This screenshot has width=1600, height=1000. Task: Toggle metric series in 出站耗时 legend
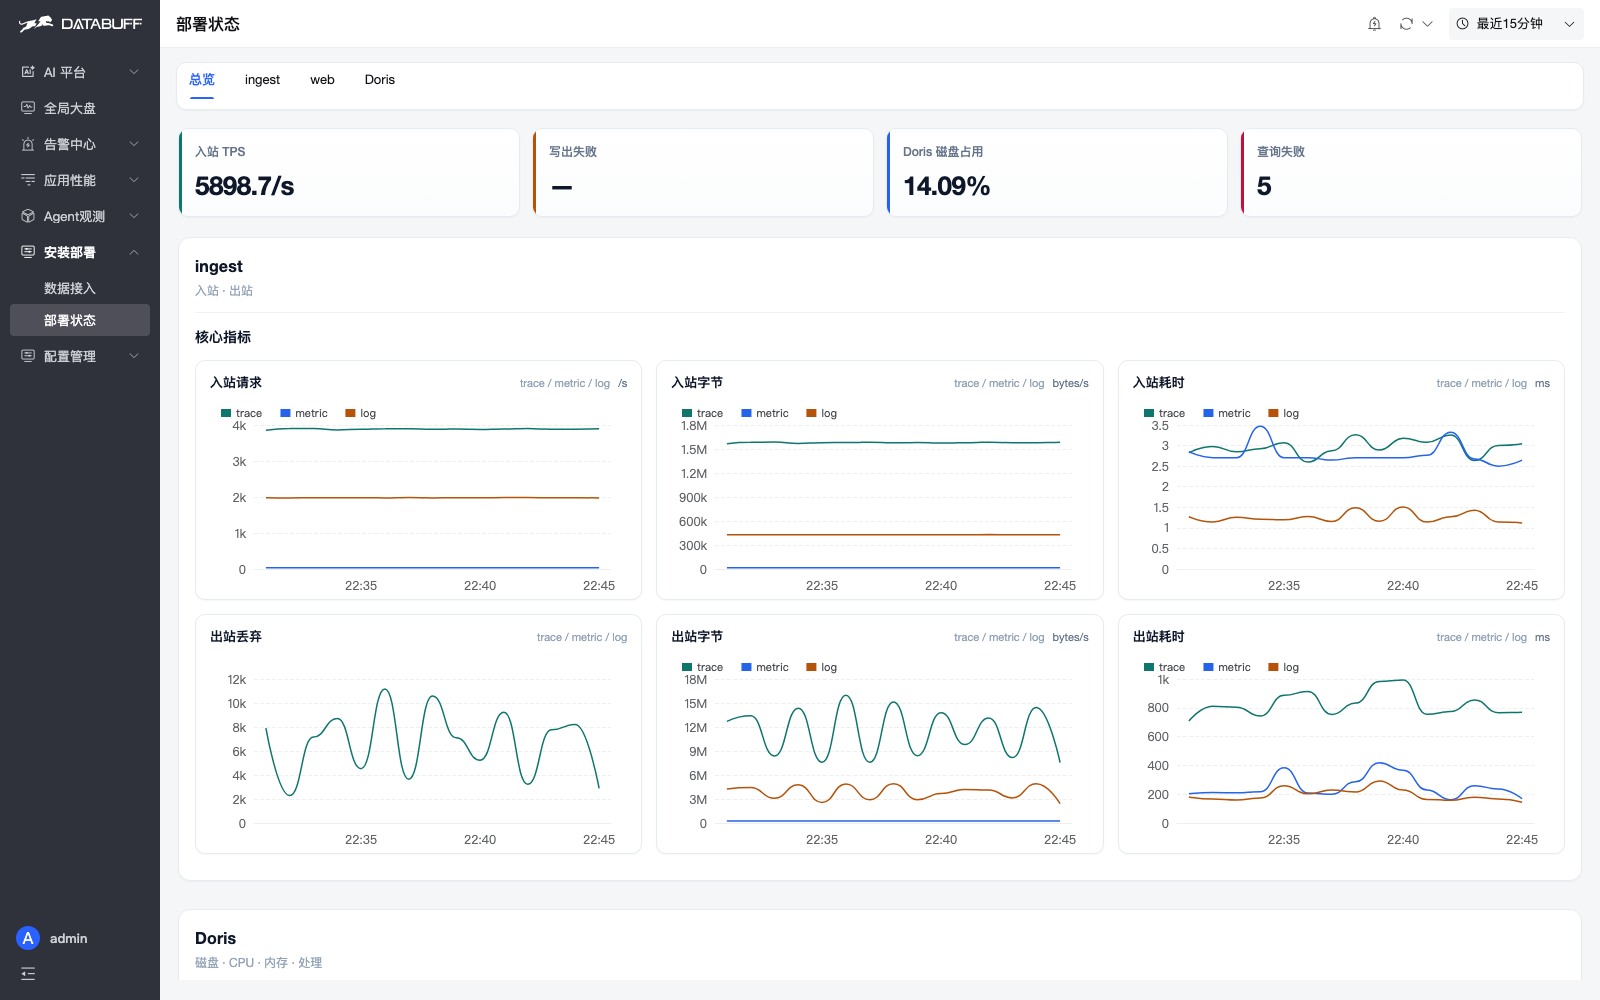point(1227,667)
